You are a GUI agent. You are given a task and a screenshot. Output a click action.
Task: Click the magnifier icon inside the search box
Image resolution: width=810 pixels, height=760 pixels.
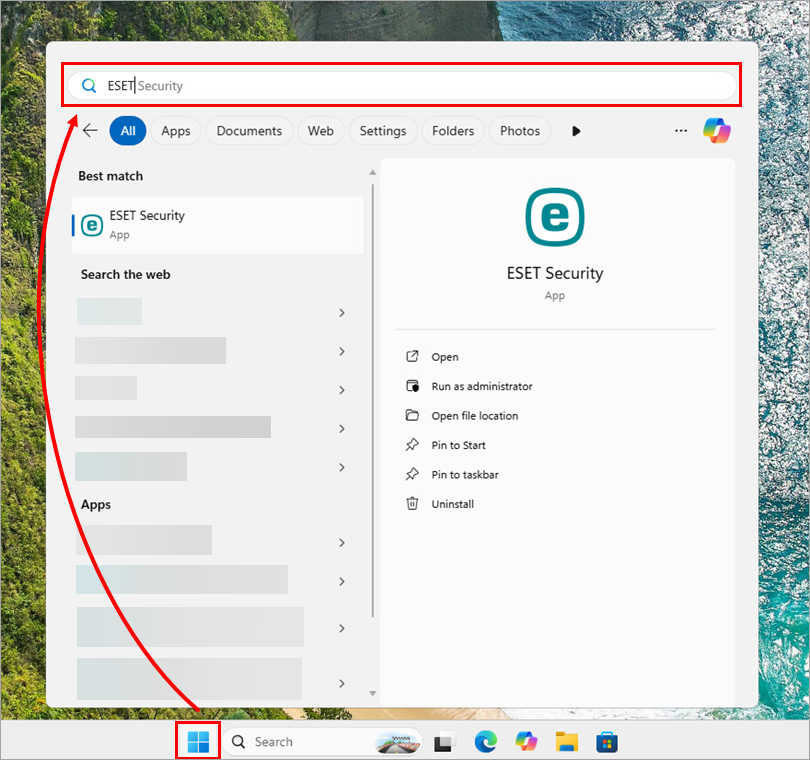coord(89,85)
